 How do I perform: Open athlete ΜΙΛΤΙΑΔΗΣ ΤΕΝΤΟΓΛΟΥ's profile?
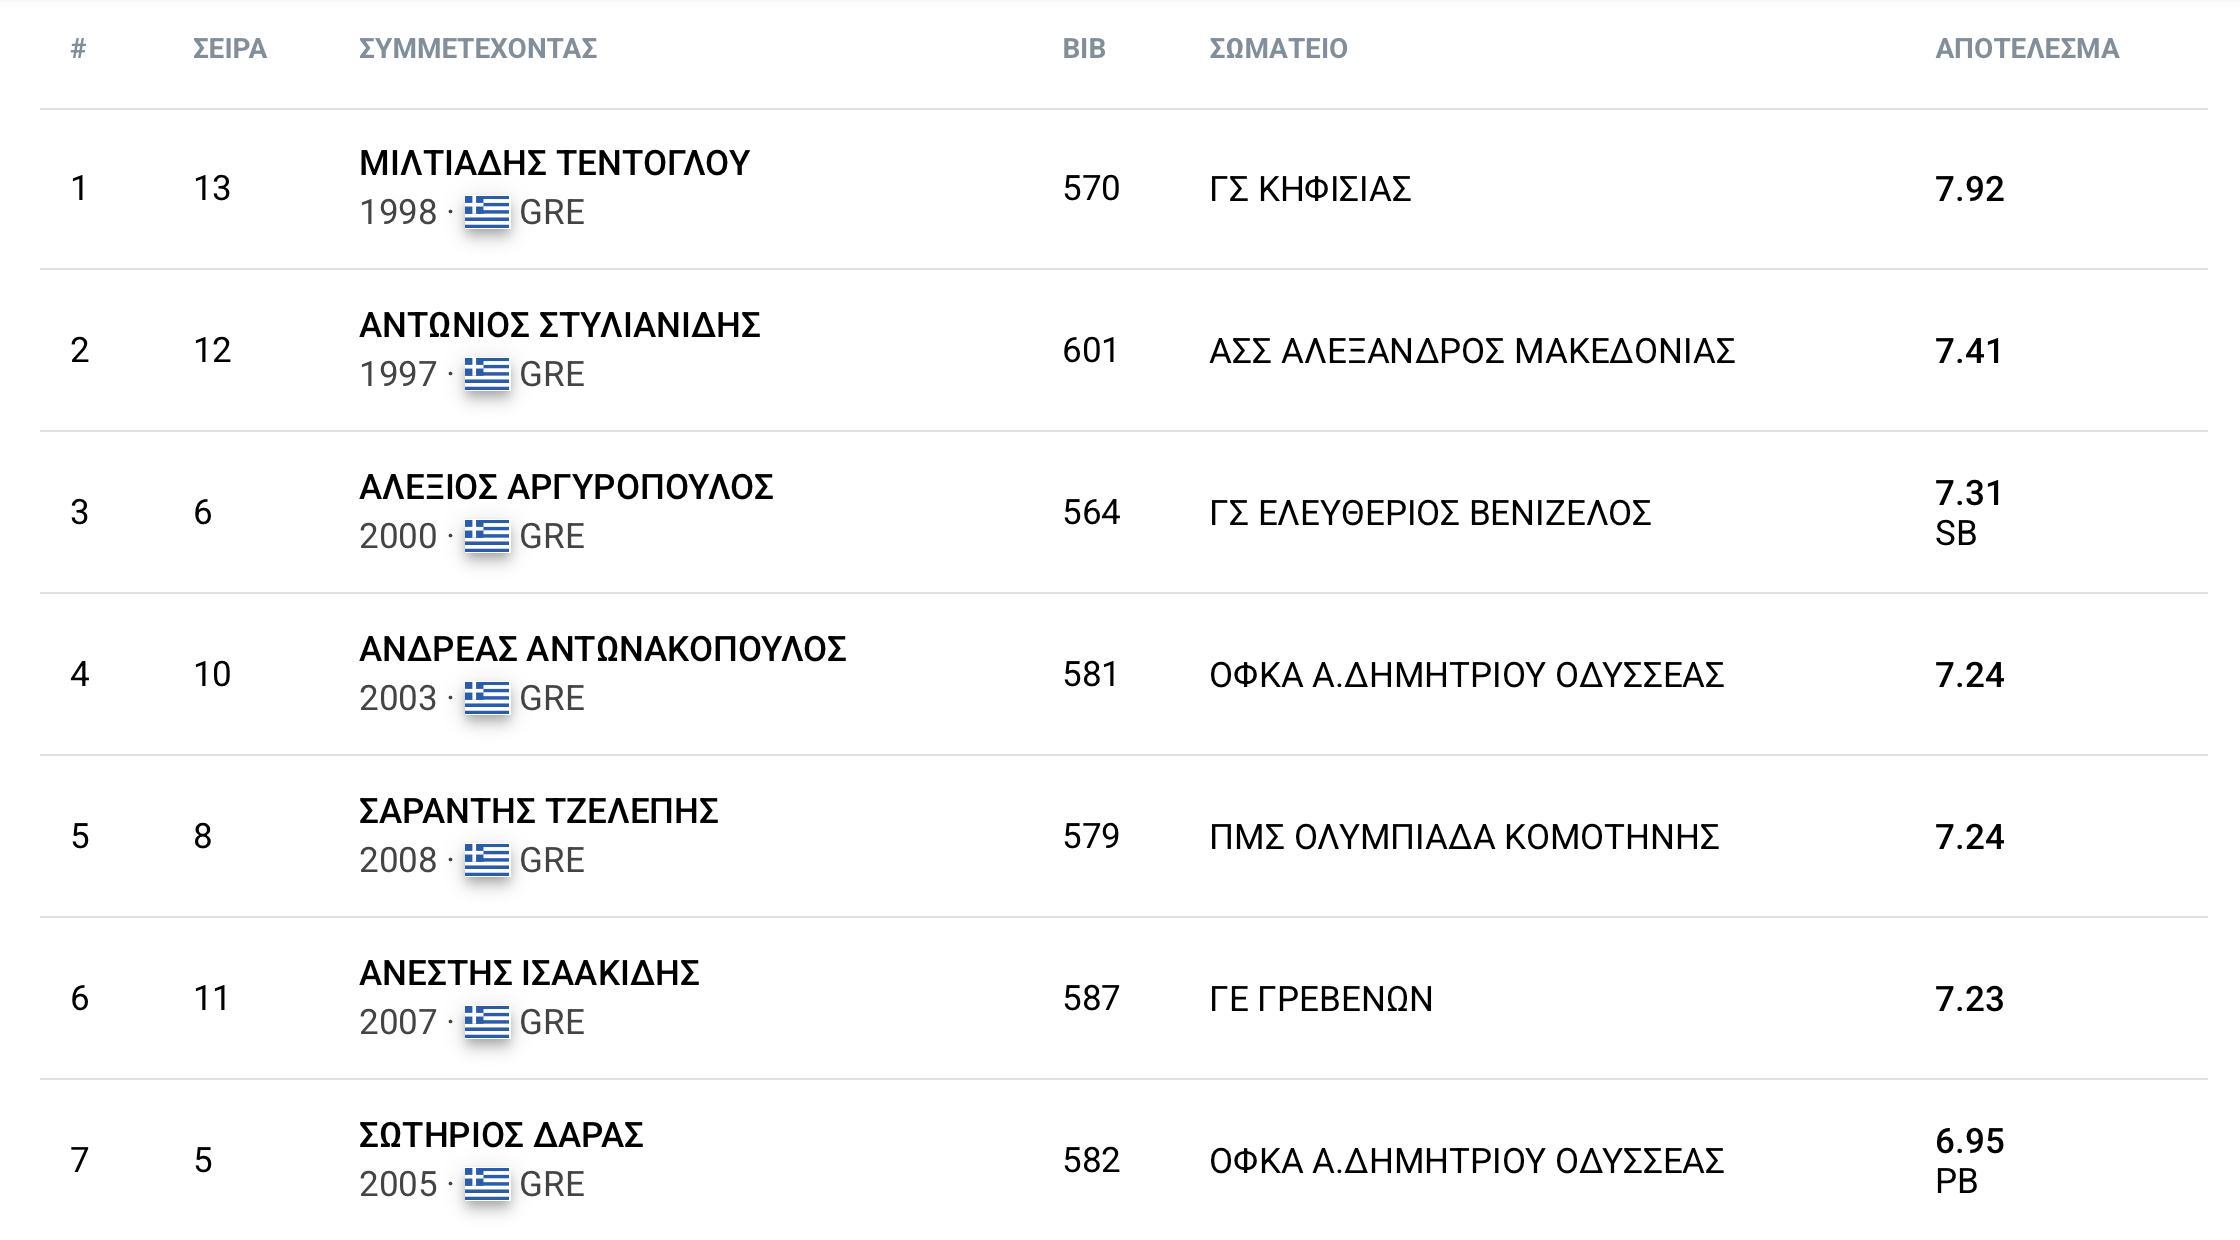(554, 163)
